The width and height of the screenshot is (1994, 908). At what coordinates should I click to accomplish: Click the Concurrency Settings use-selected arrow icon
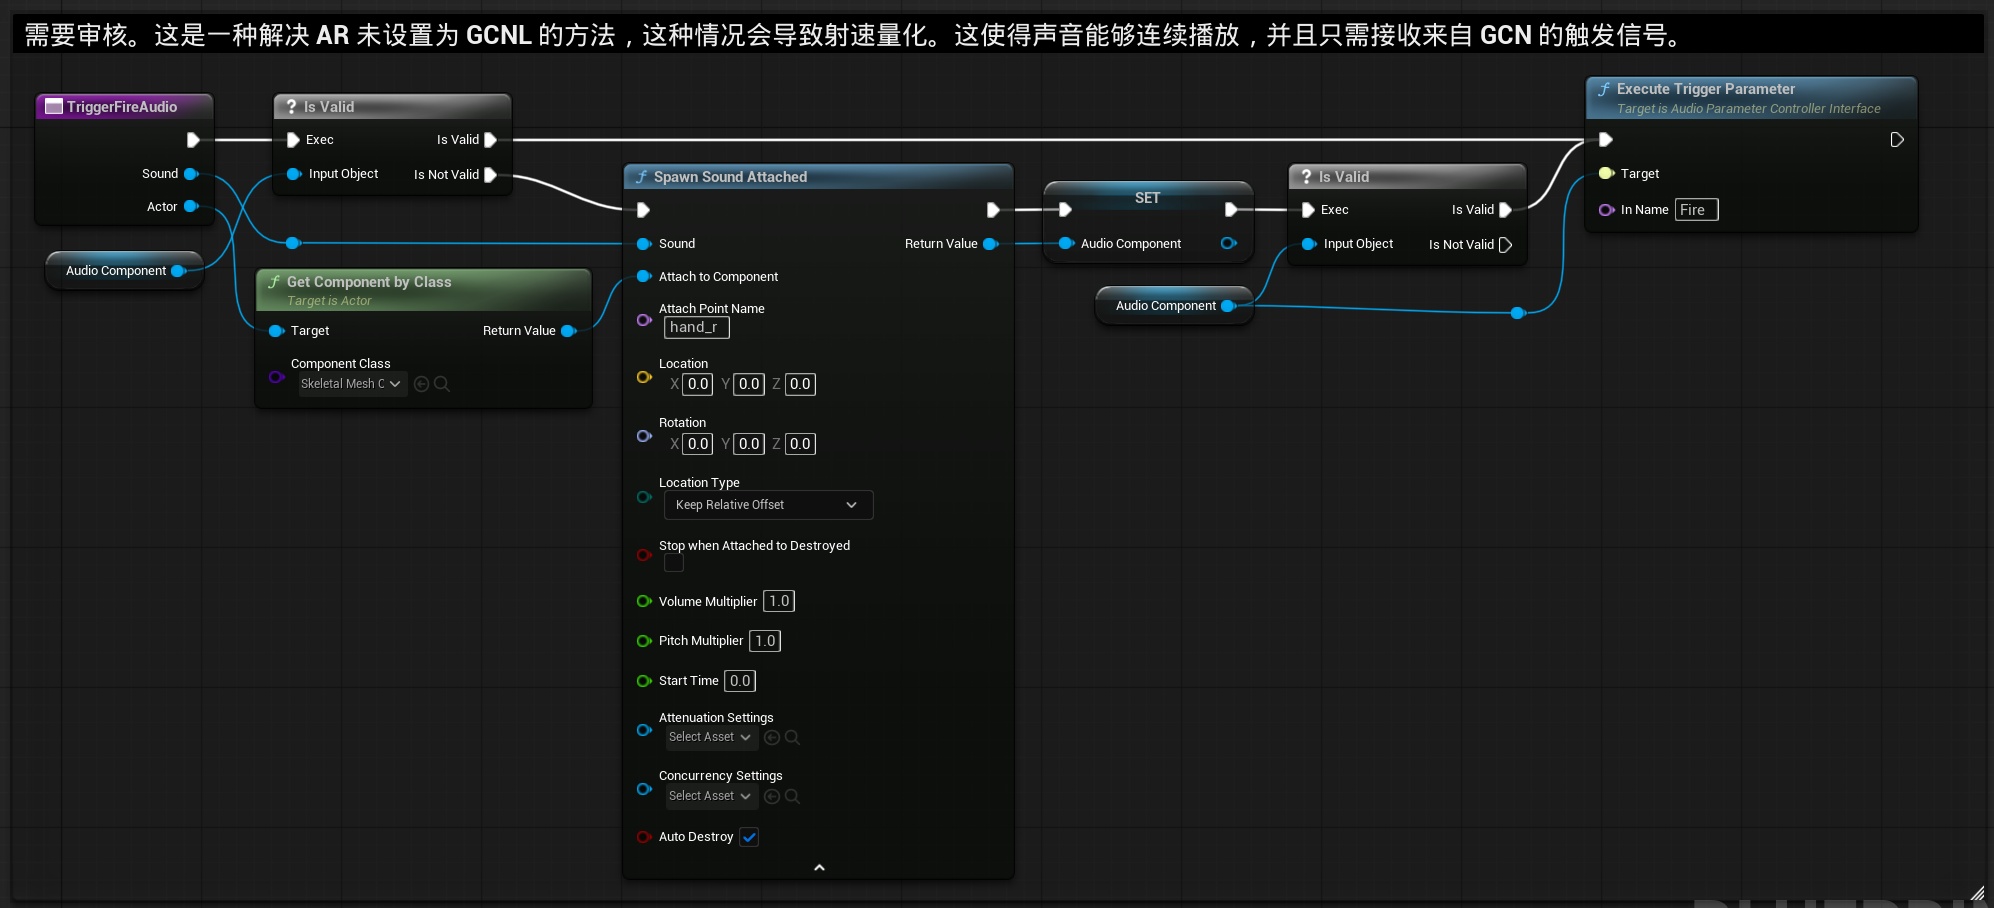pos(771,797)
